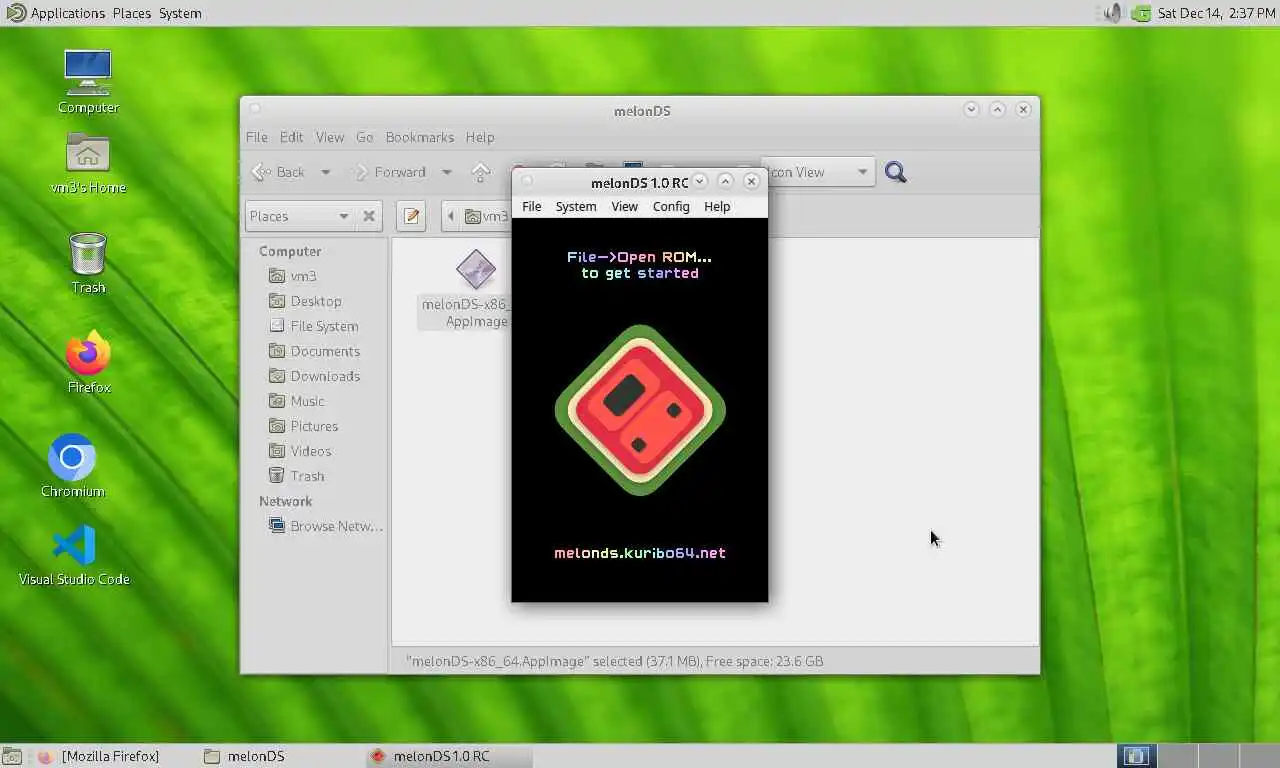Launch Firefox from the desktop
1280x768 pixels.
[x=88, y=361]
